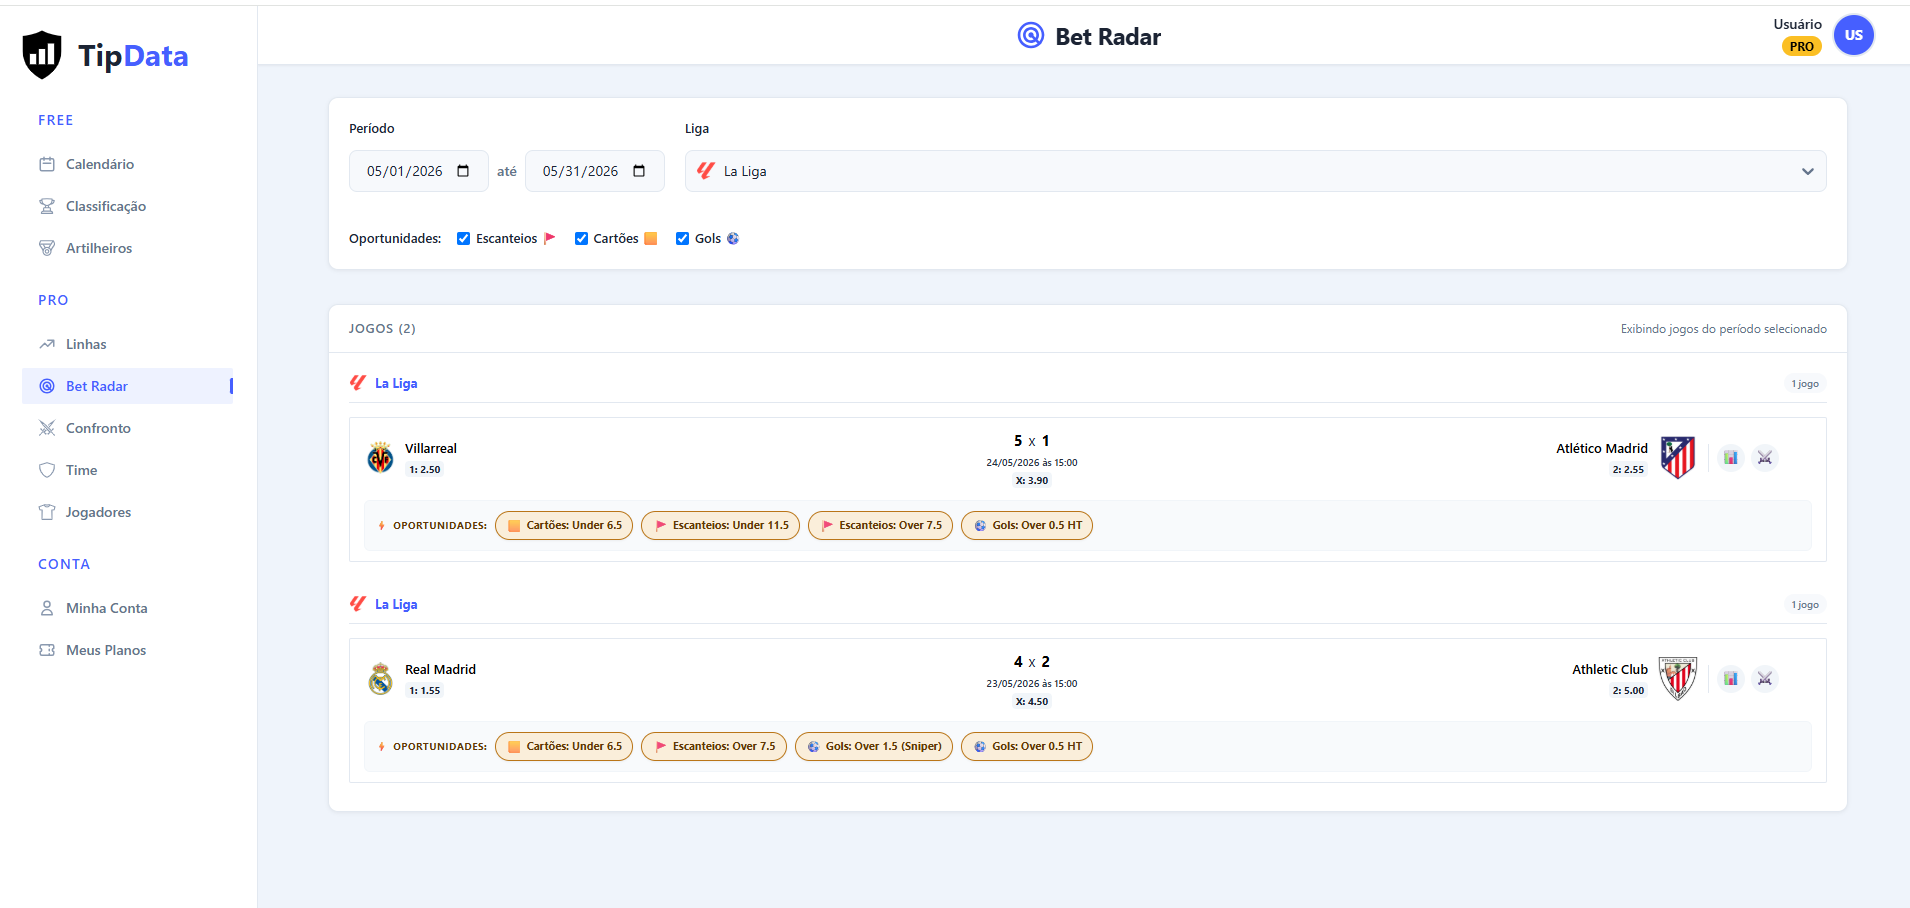
Task: Uncheck the Escanteios checkbox
Action: pos(463,238)
